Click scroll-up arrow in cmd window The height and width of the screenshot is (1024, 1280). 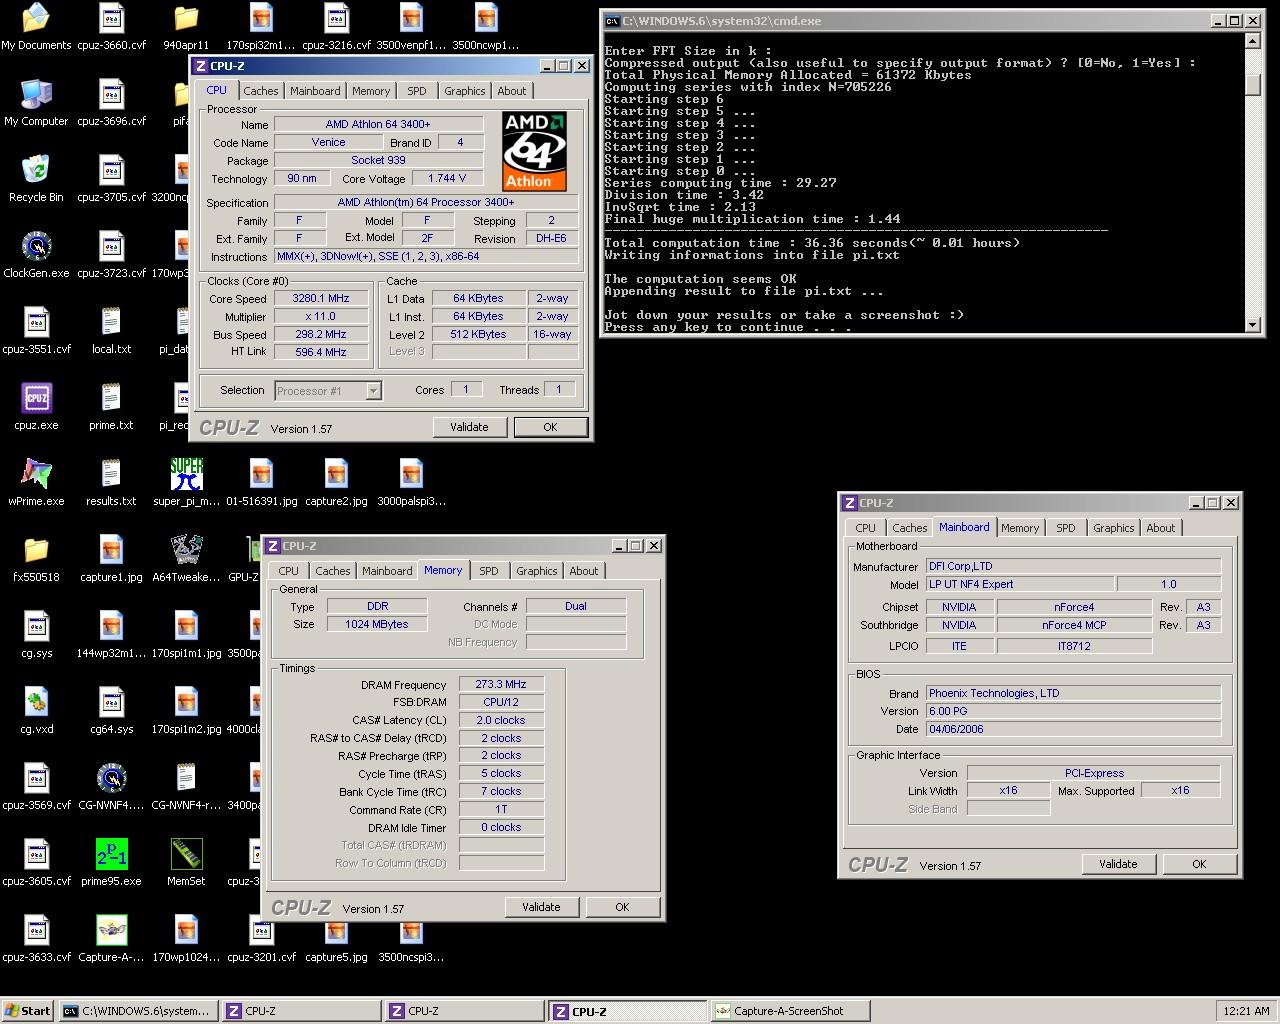[x=1253, y=41]
